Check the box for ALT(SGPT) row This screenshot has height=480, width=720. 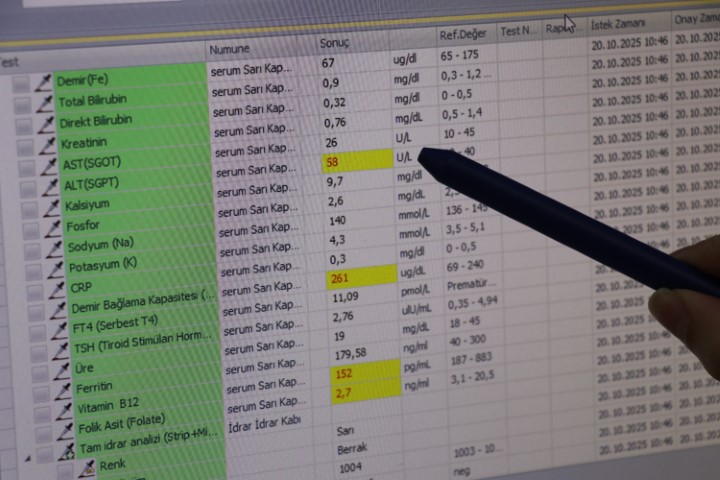click(x=25, y=187)
